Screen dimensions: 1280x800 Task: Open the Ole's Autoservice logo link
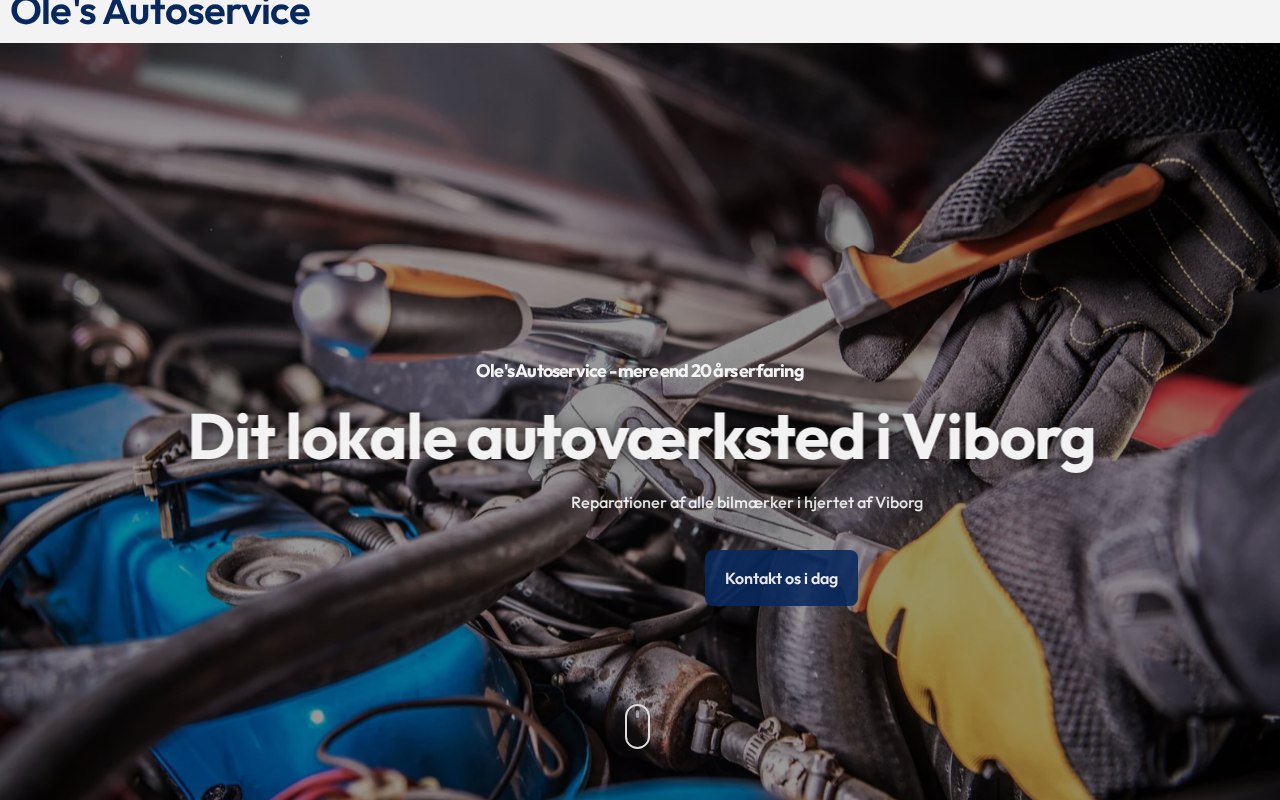(x=160, y=13)
